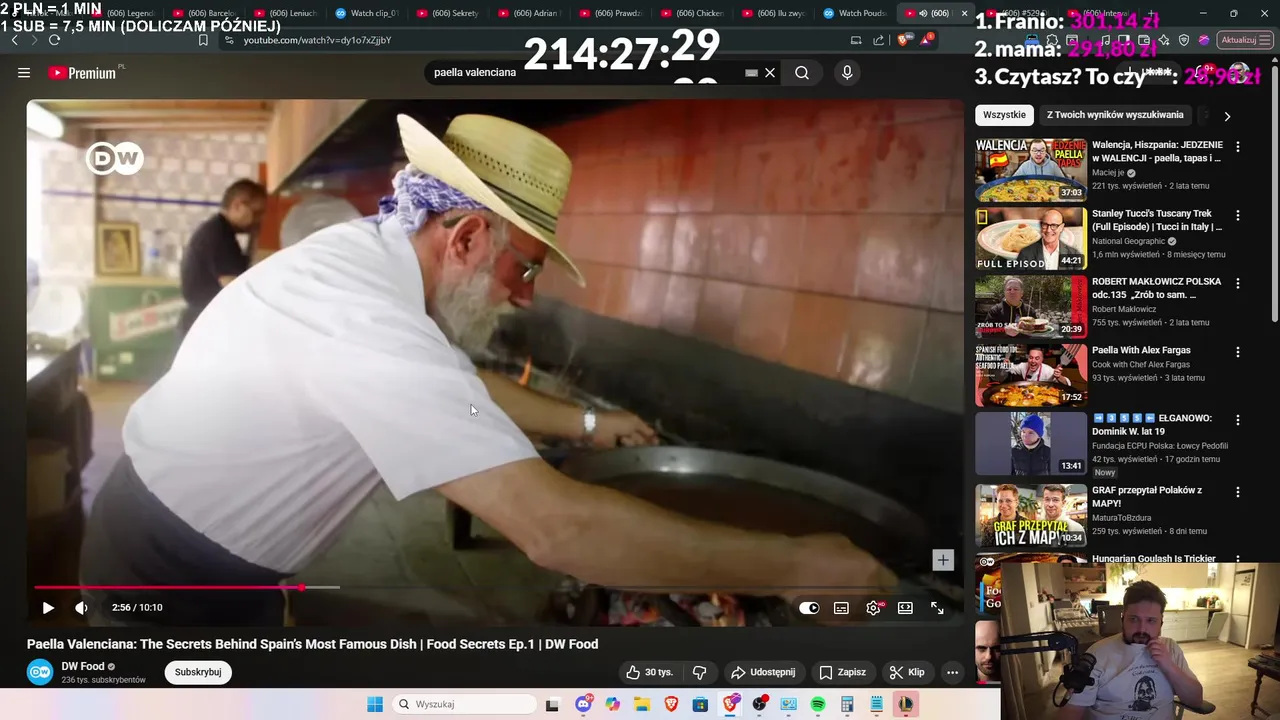Image resolution: width=1280 pixels, height=720 pixels.
Task: Switch to 'Watch clip_0' browser tab
Action: [x=366, y=13]
